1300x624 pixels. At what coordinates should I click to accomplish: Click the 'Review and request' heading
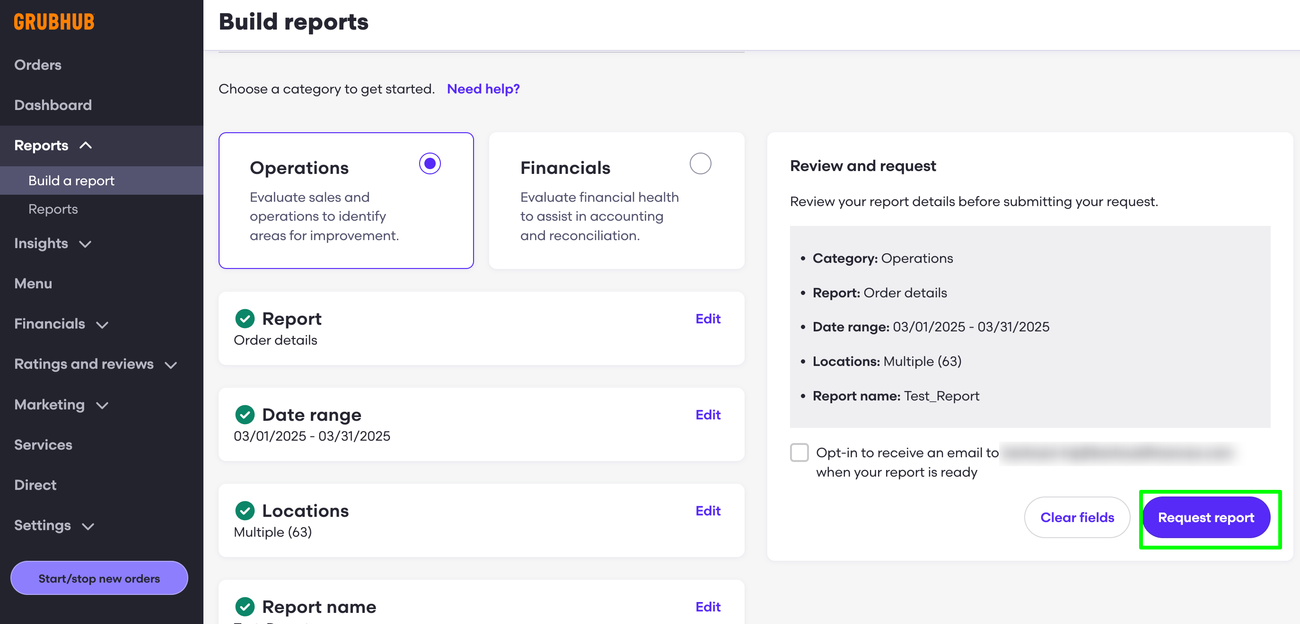(863, 166)
